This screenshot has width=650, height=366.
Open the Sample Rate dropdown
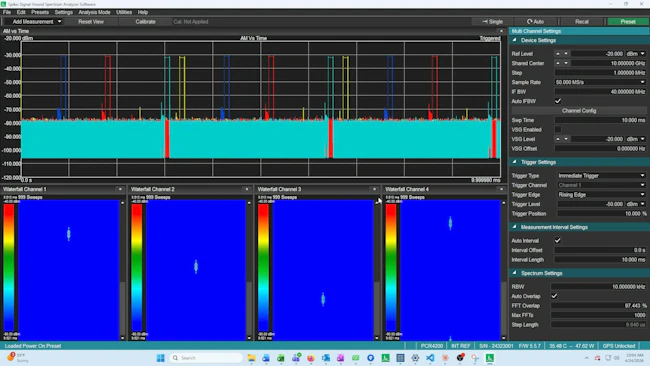[600, 82]
